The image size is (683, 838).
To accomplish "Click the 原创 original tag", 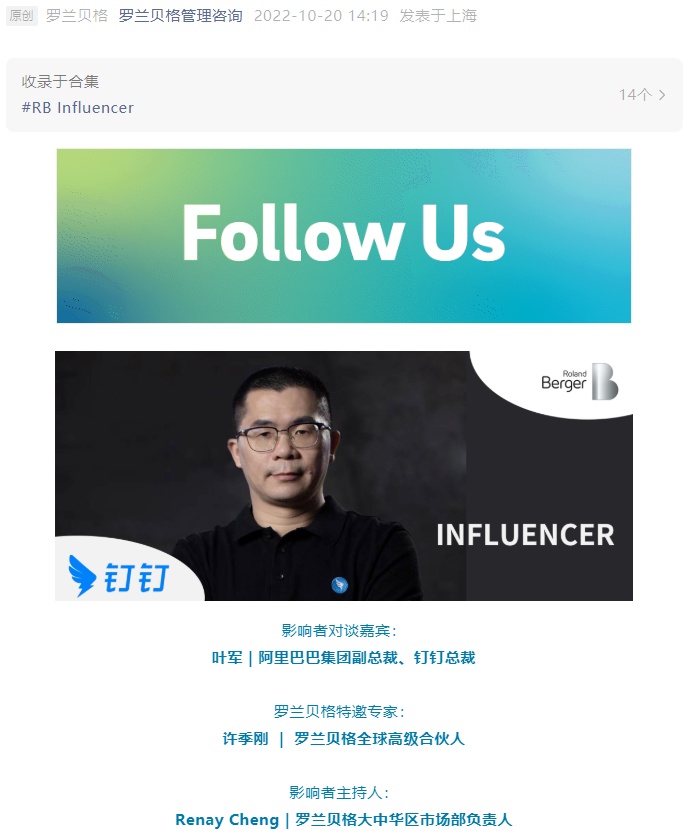I will click(21, 15).
